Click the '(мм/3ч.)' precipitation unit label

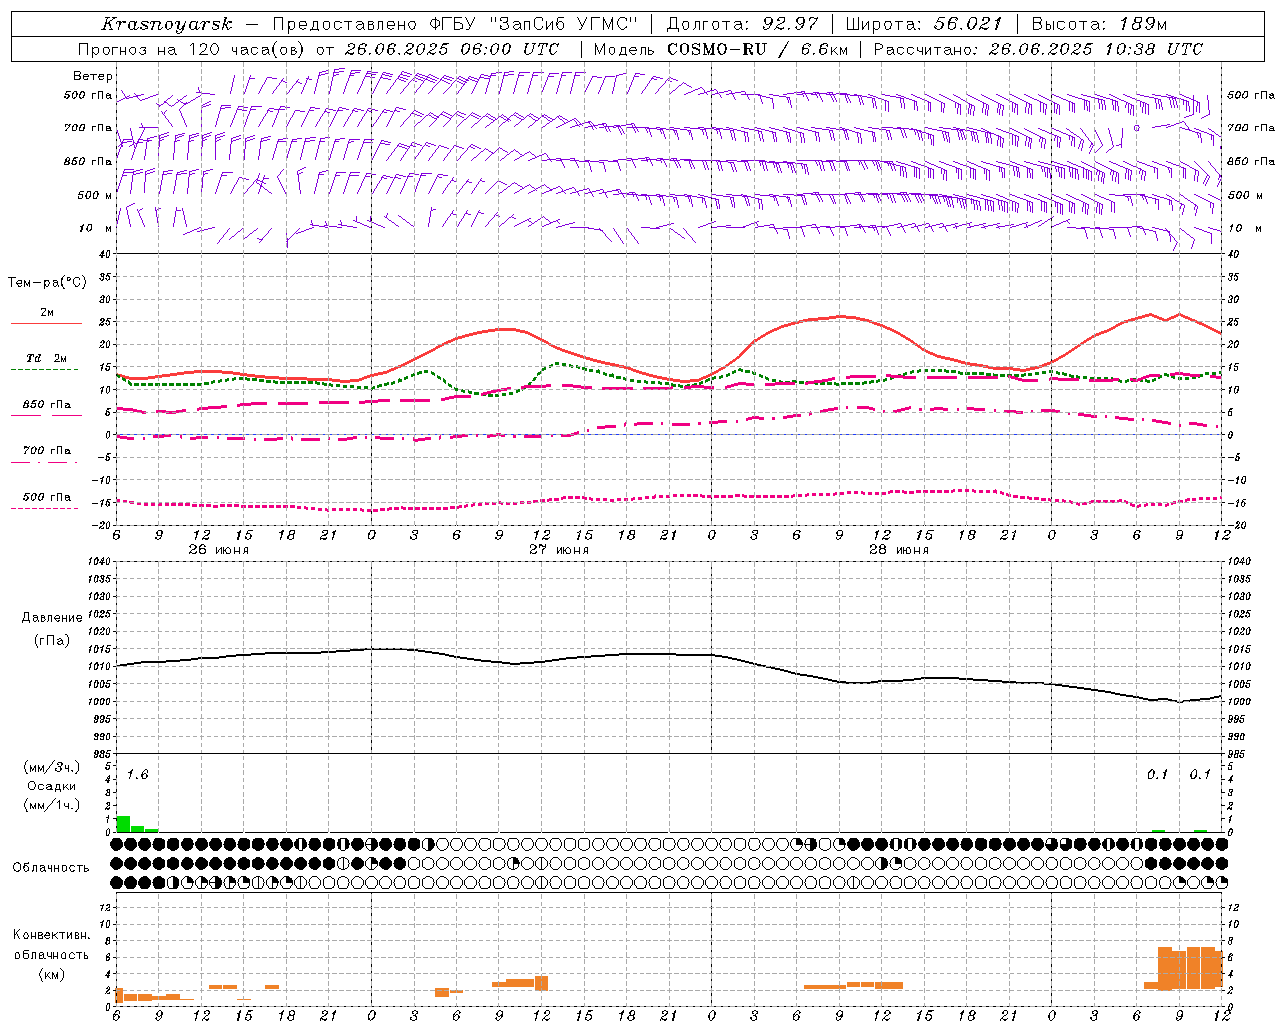pyautogui.click(x=51, y=767)
